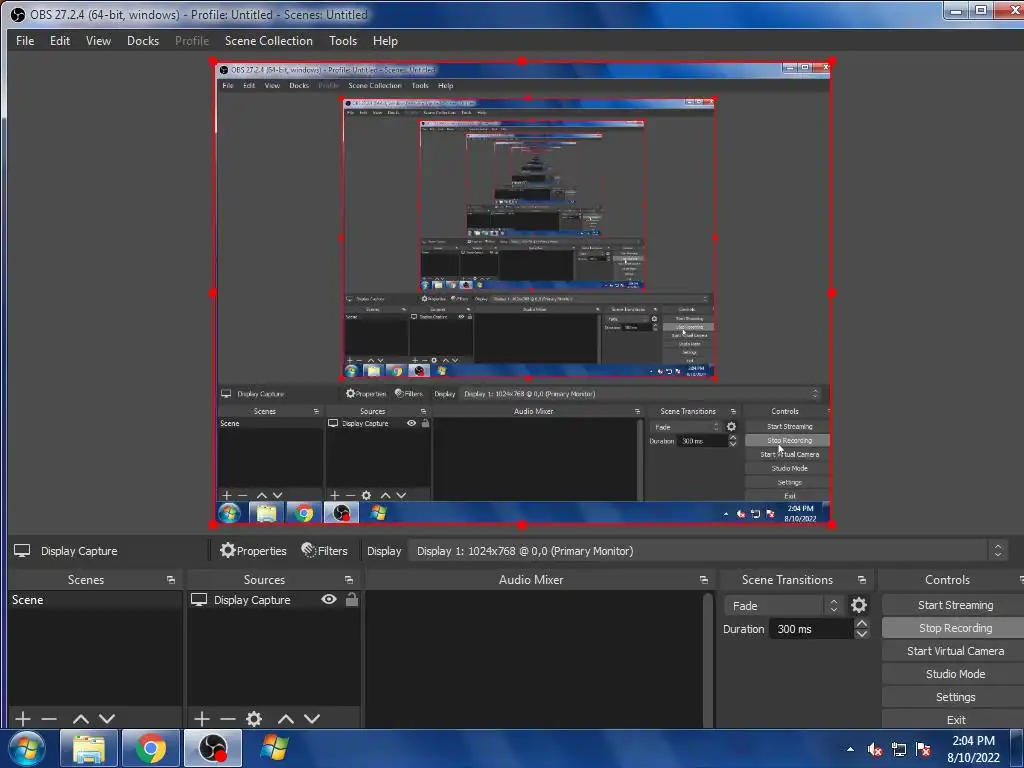Image resolution: width=1024 pixels, height=768 pixels.
Task: Click the Audio Mixer scrollbar
Action: (707, 660)
